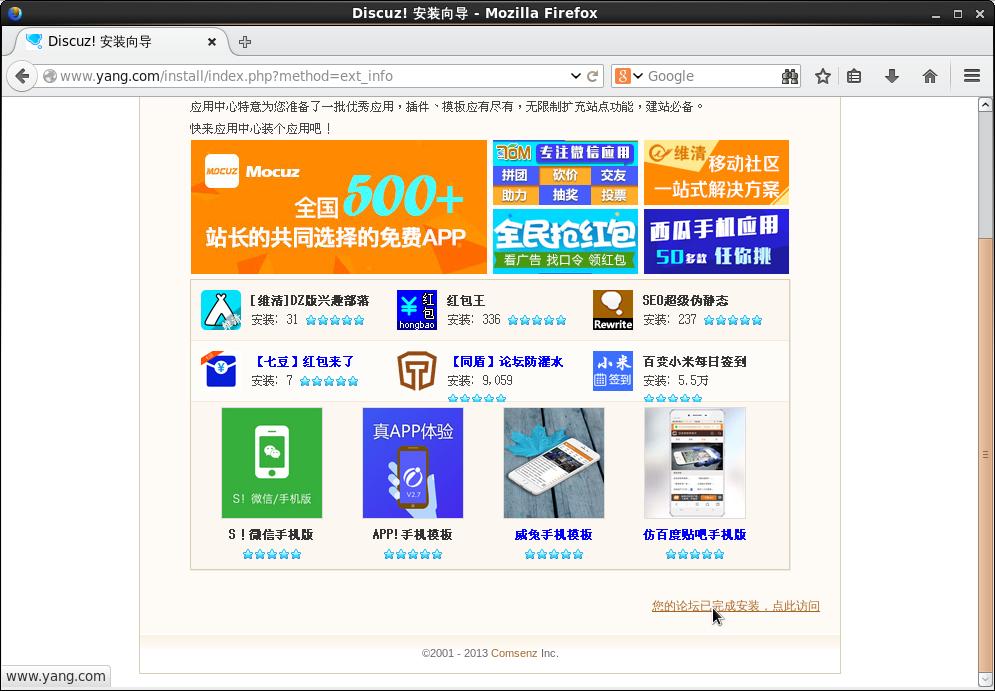Open a new browser tab

(x=245, y=42)
